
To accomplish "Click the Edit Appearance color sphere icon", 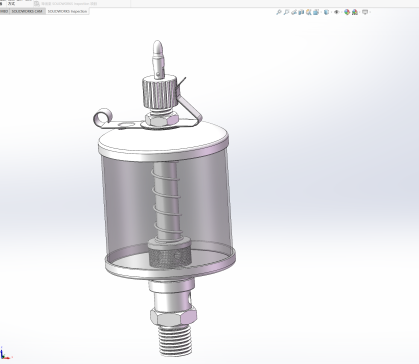I will click(x=347, y=12).
